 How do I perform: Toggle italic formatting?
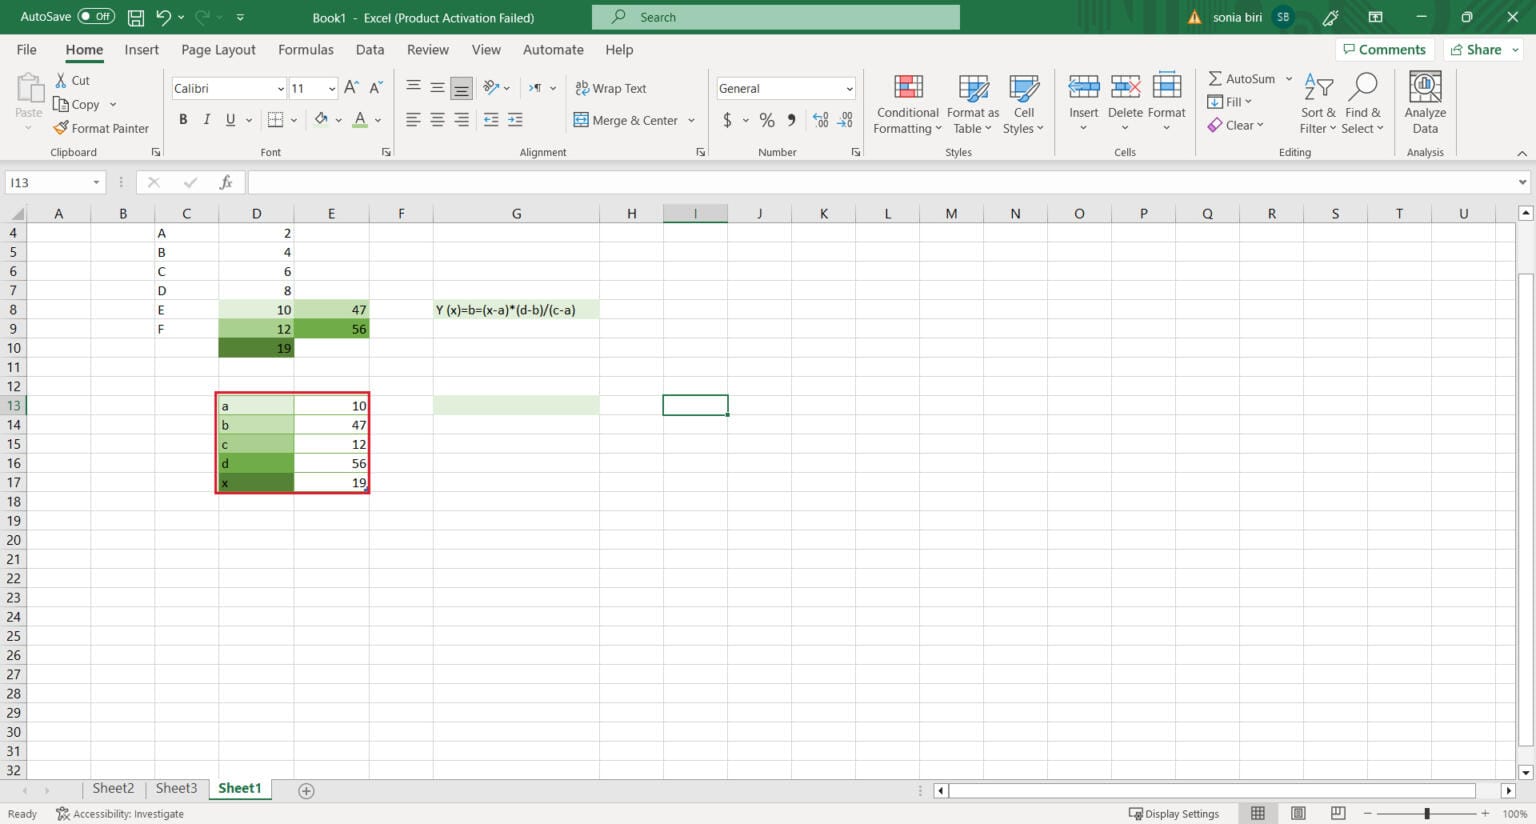coord(206,119)
